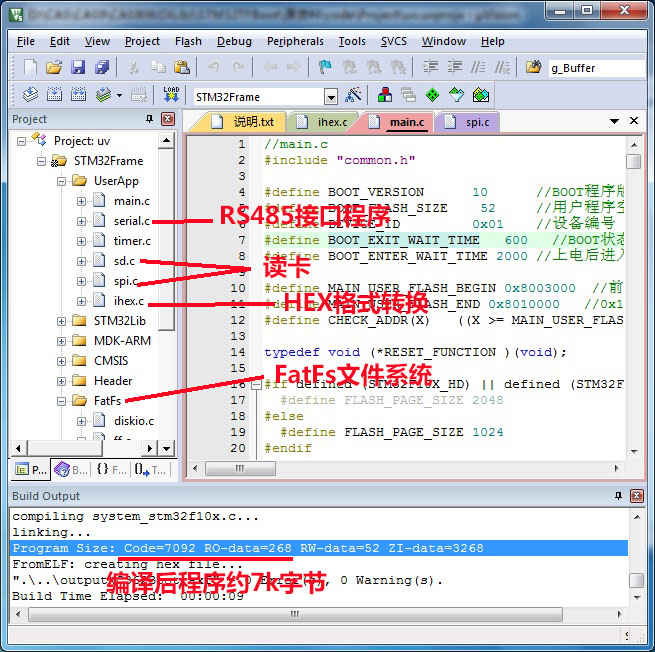
Task: Select diskio.c in project tree
Action: tap(134, 421)
